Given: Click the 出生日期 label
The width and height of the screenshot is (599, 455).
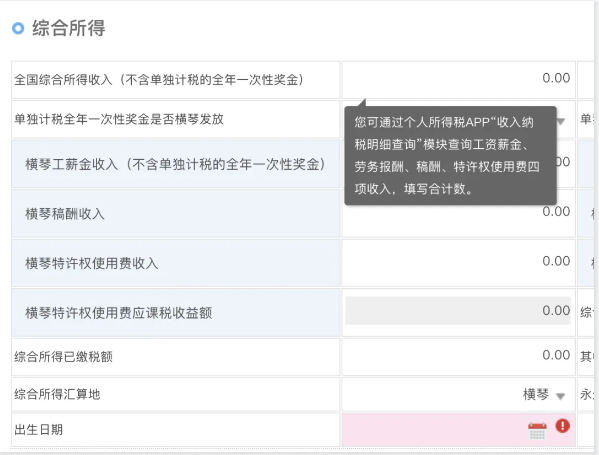Looking at the screenshot, I should point(39,430).
